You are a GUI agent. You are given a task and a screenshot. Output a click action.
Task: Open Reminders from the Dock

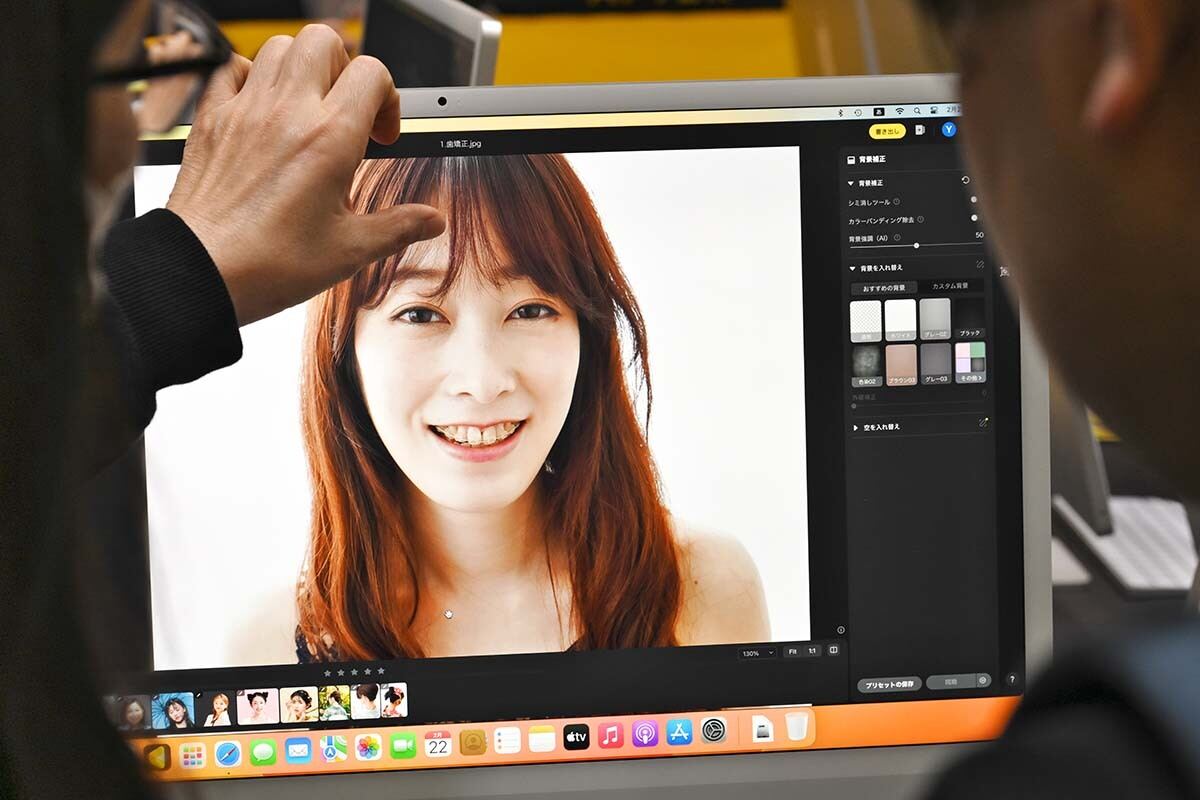click(507, 740)
